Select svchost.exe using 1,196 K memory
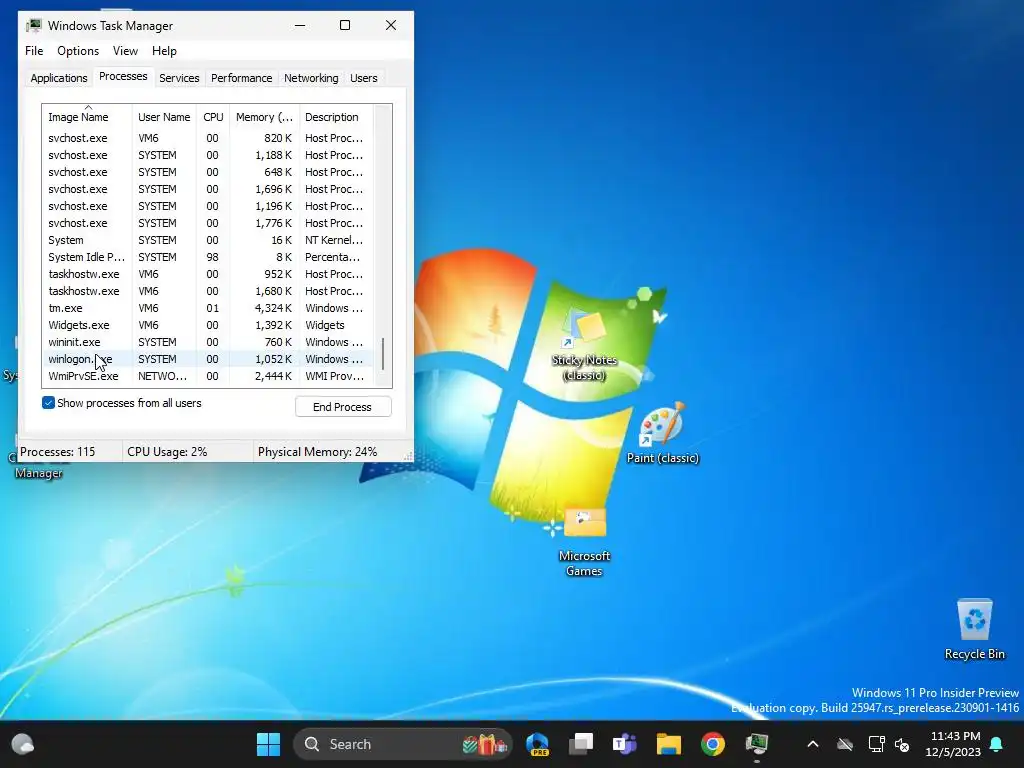Viewport: 1024px width, 768px height. 208,206
